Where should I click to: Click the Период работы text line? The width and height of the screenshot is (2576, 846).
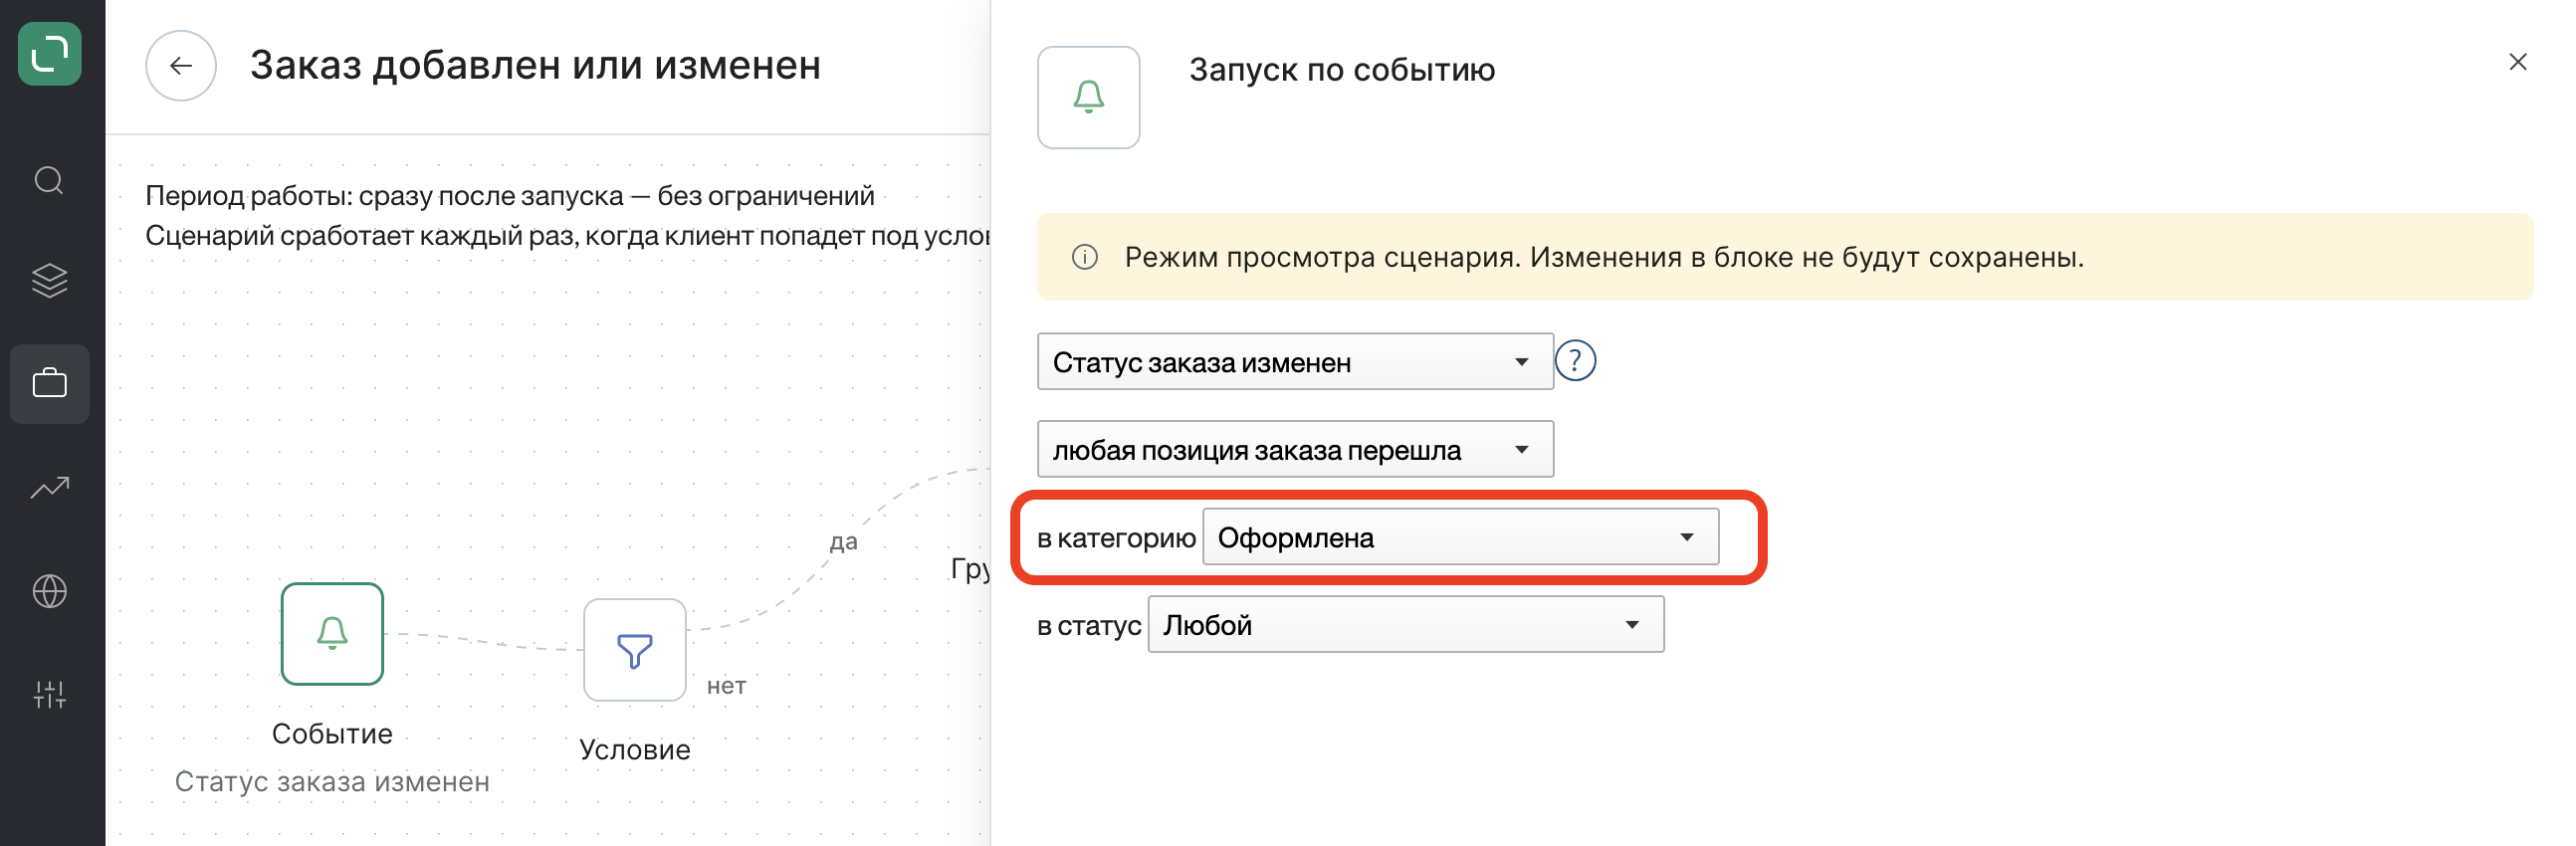pos(510,196)
